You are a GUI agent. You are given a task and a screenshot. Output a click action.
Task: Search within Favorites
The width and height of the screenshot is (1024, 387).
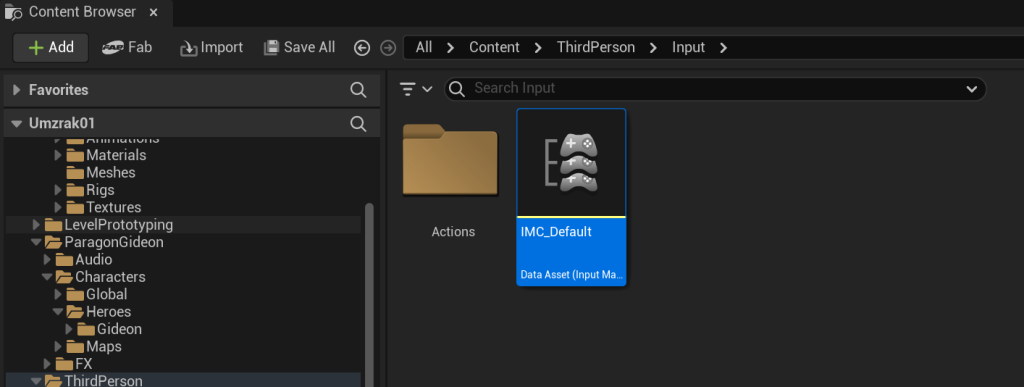pyautogui.click(x=358, y=90)
